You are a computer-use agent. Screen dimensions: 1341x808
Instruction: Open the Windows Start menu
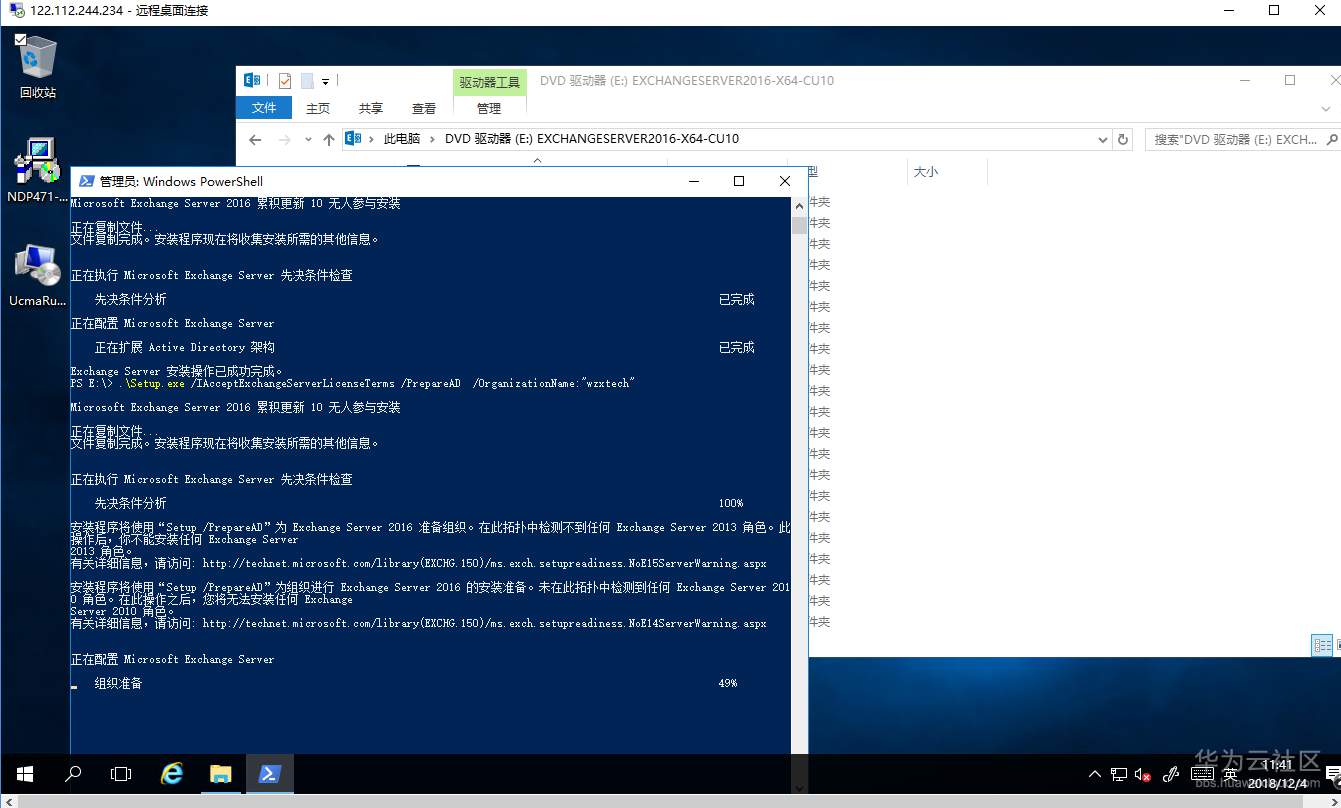(x=24, y=774)
